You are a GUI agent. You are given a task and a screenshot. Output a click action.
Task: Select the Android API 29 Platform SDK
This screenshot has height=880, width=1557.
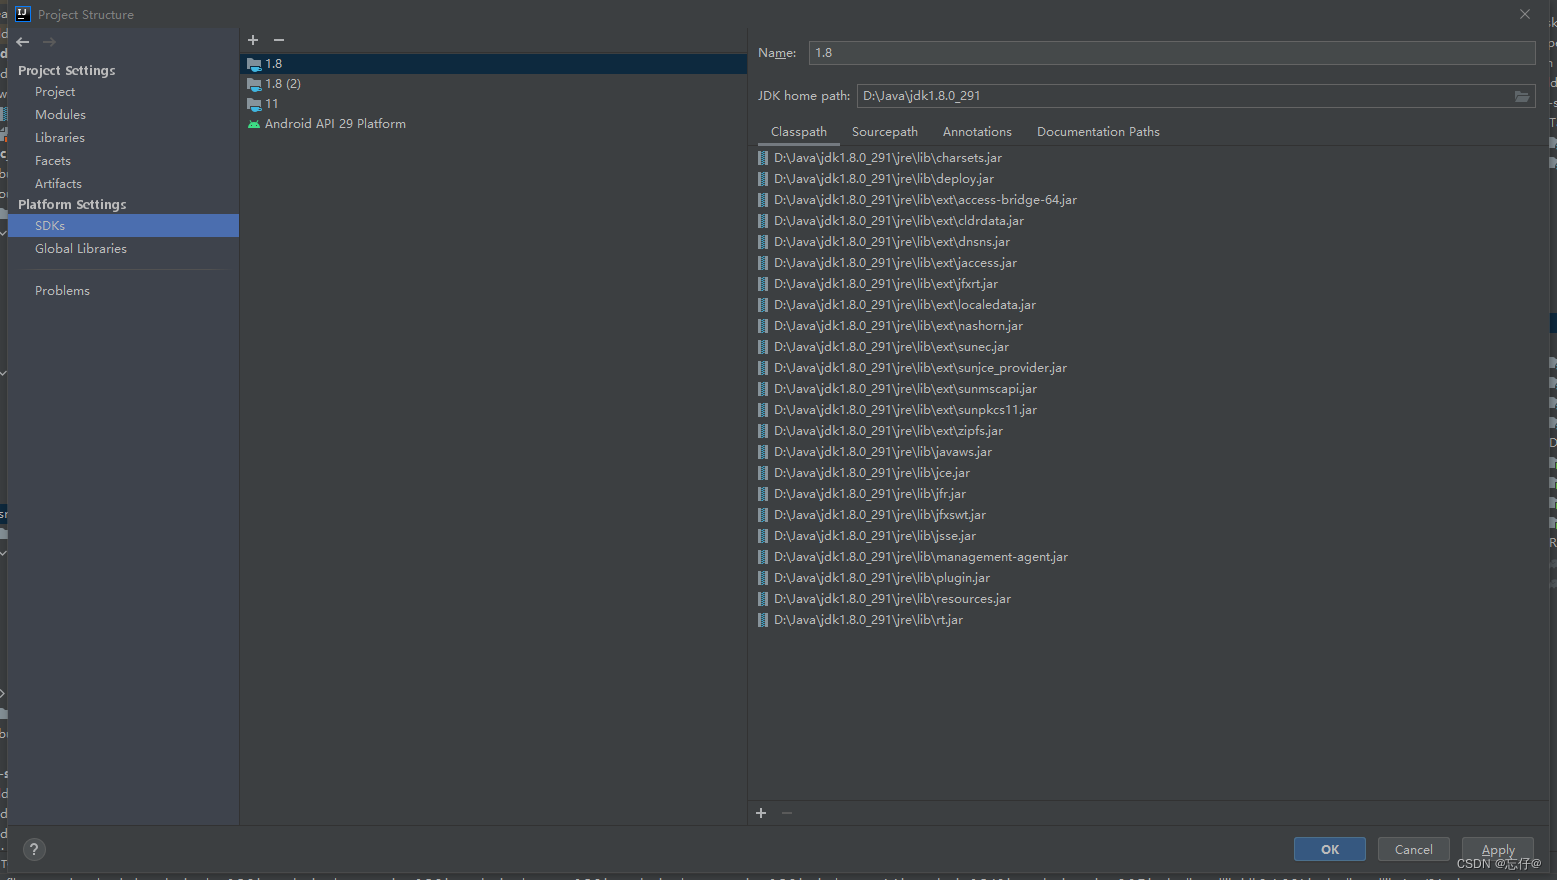[335, 123]
